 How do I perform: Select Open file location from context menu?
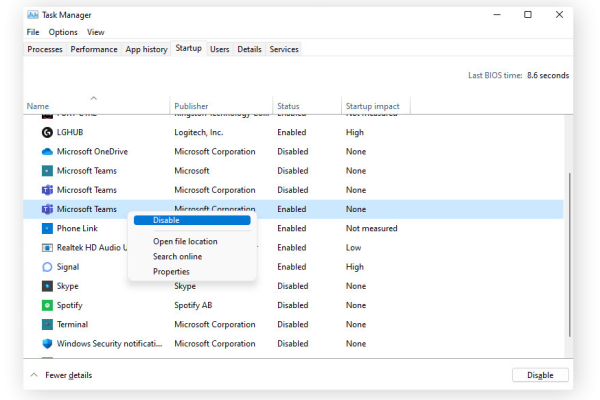click(x=185, y=241)
